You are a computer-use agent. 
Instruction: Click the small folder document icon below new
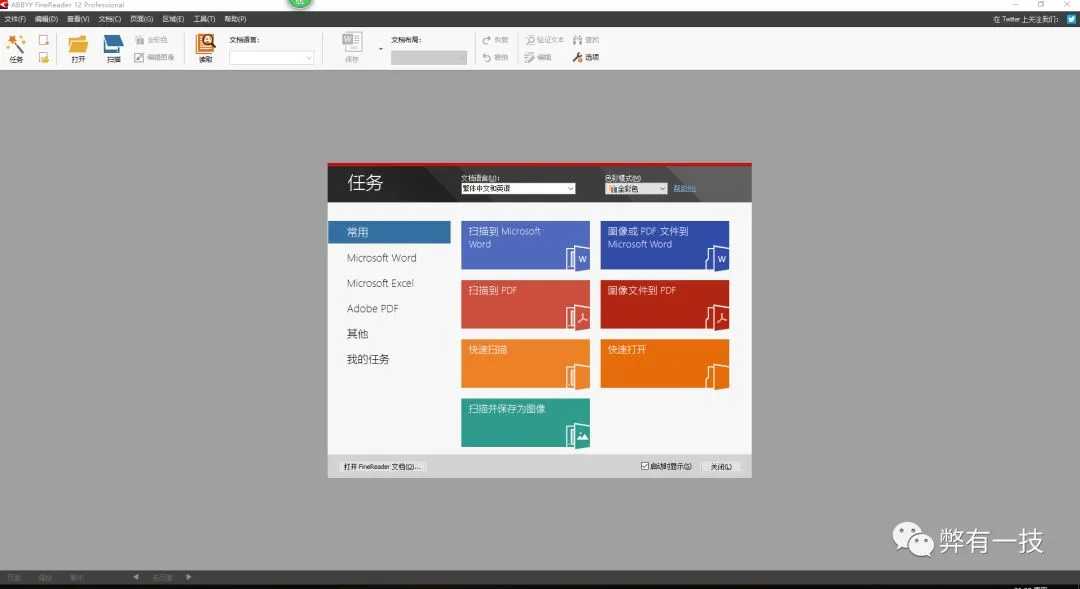pyautogui.click(x=43, y=58)
